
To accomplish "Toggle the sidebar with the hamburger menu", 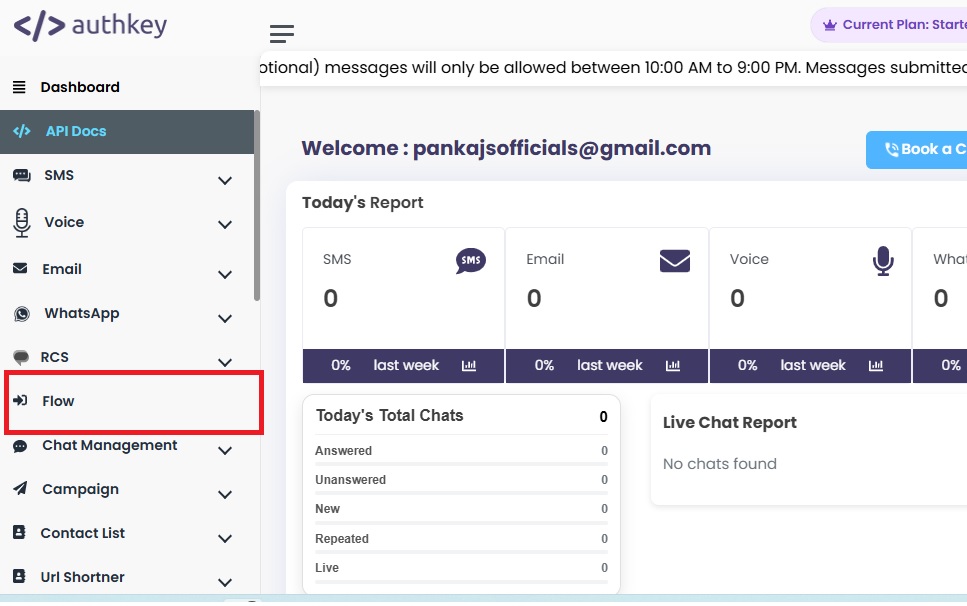I will pyautogui.click(x=282, y=33).
